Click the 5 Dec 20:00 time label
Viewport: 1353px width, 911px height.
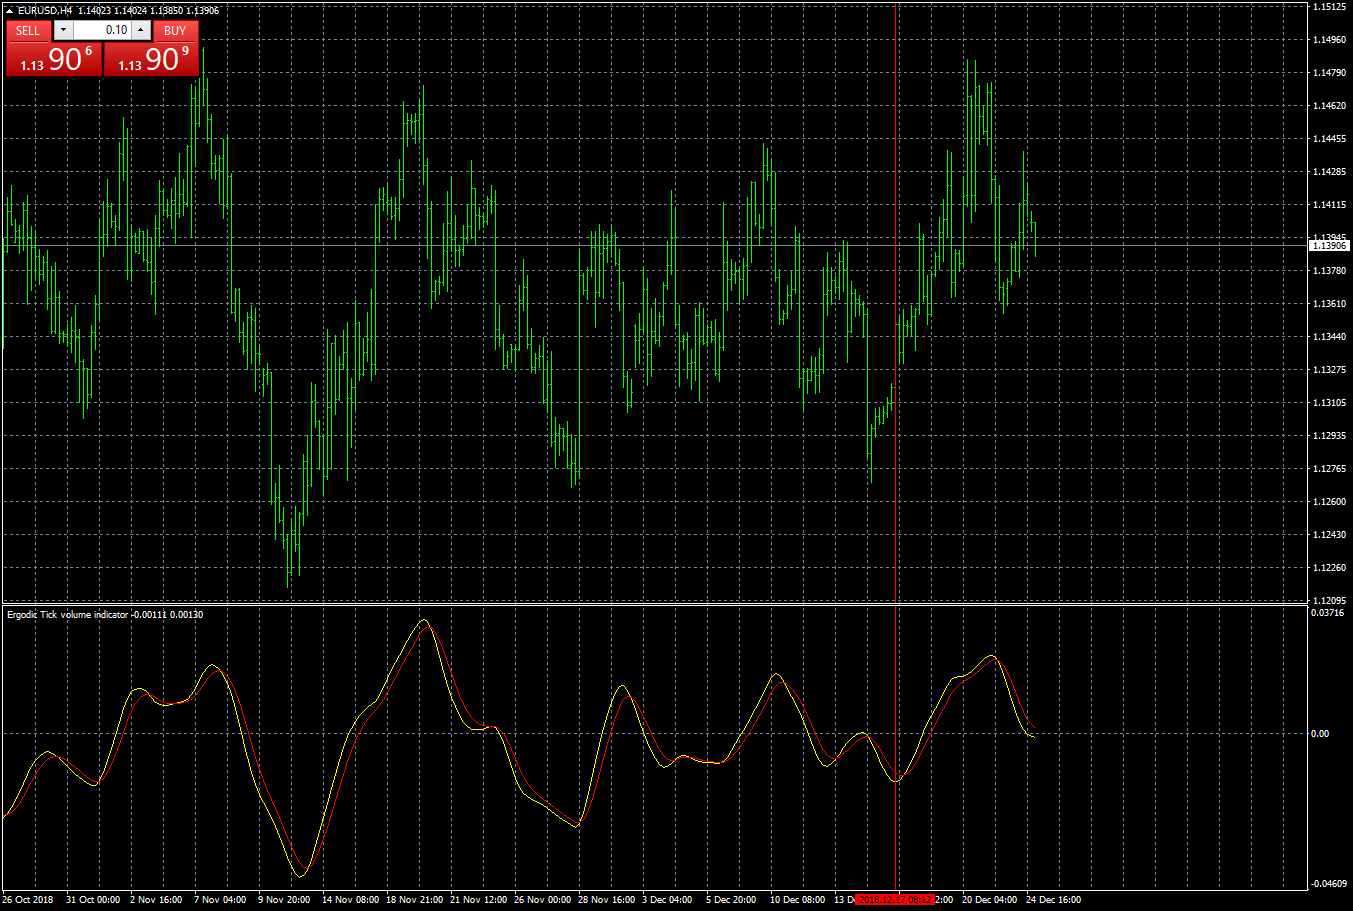tap(731, 900)
